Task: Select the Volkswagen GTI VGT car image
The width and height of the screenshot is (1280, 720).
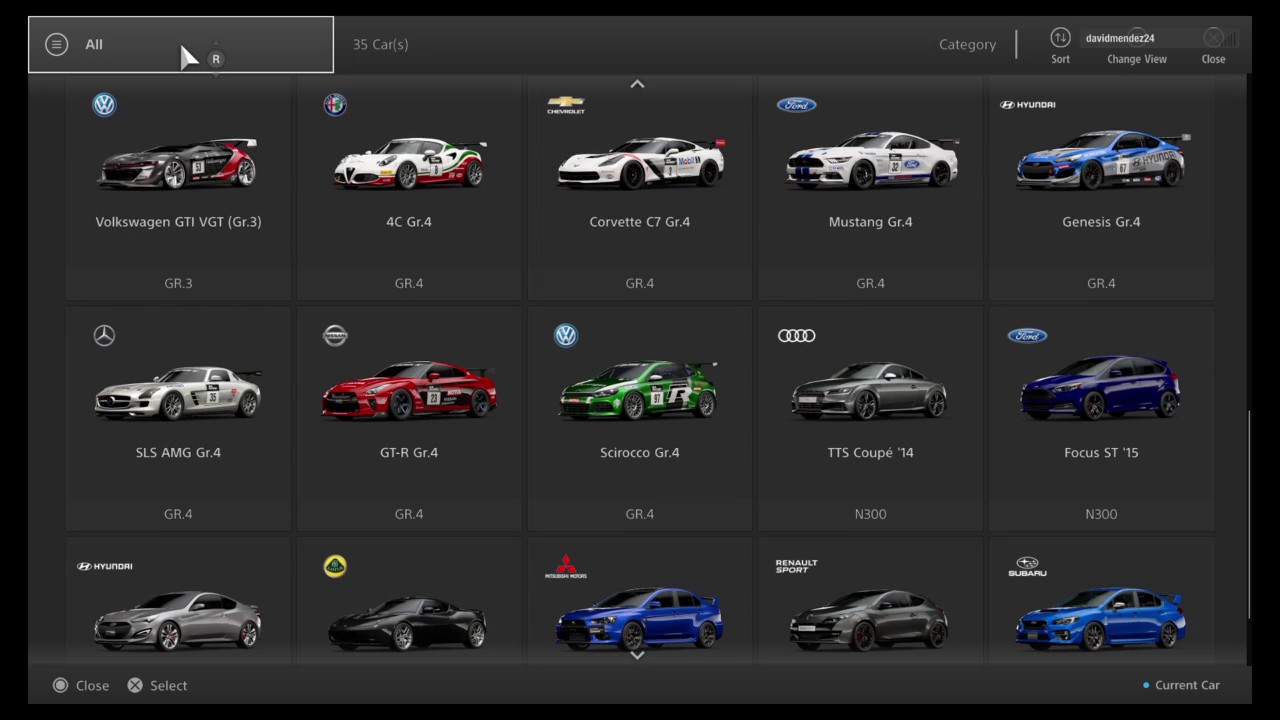Action: click(x=178, y=163)
